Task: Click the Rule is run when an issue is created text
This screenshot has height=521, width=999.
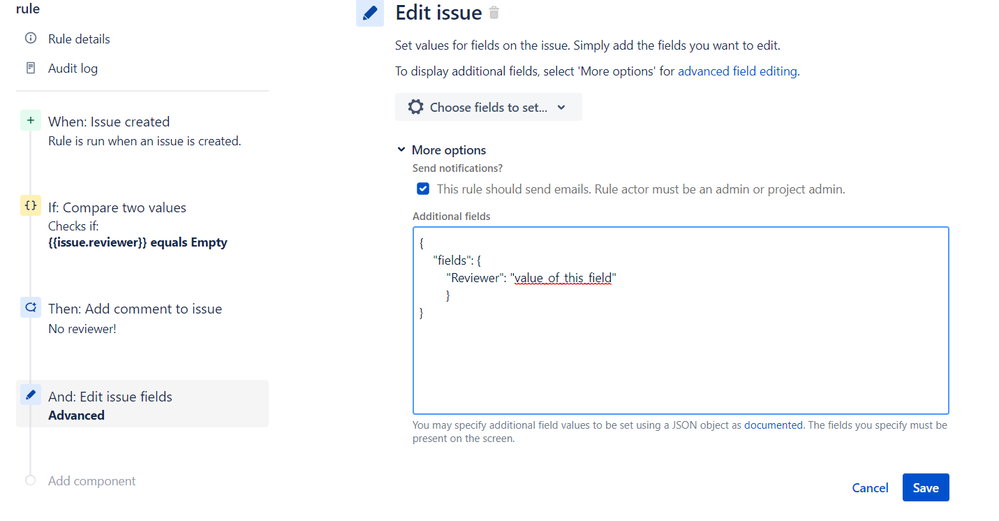Action: (x=145, y=141)
